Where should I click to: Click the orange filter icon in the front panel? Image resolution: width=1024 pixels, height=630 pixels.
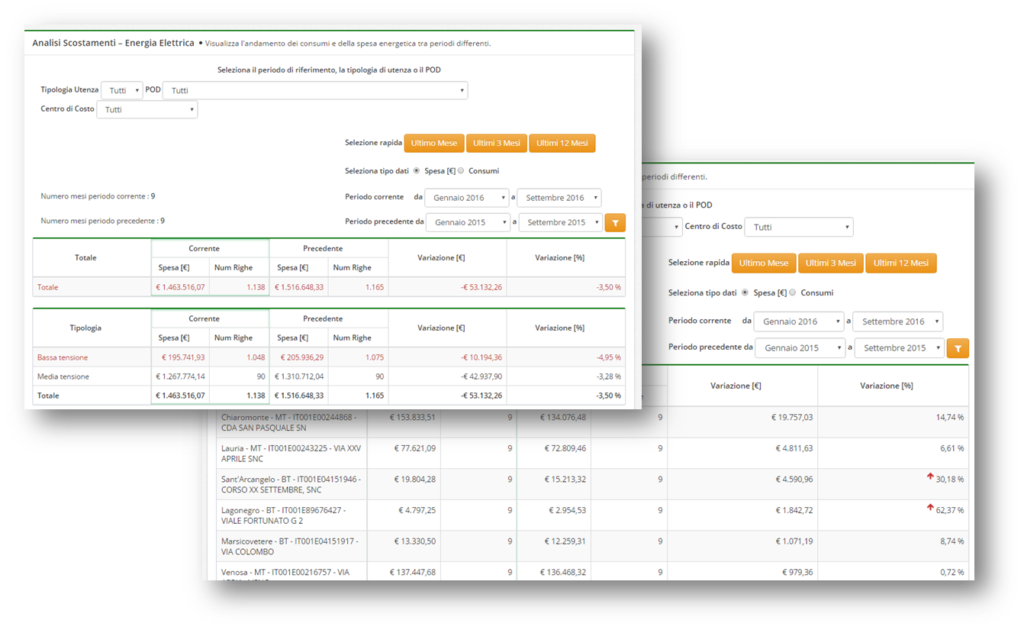[616, 223]
